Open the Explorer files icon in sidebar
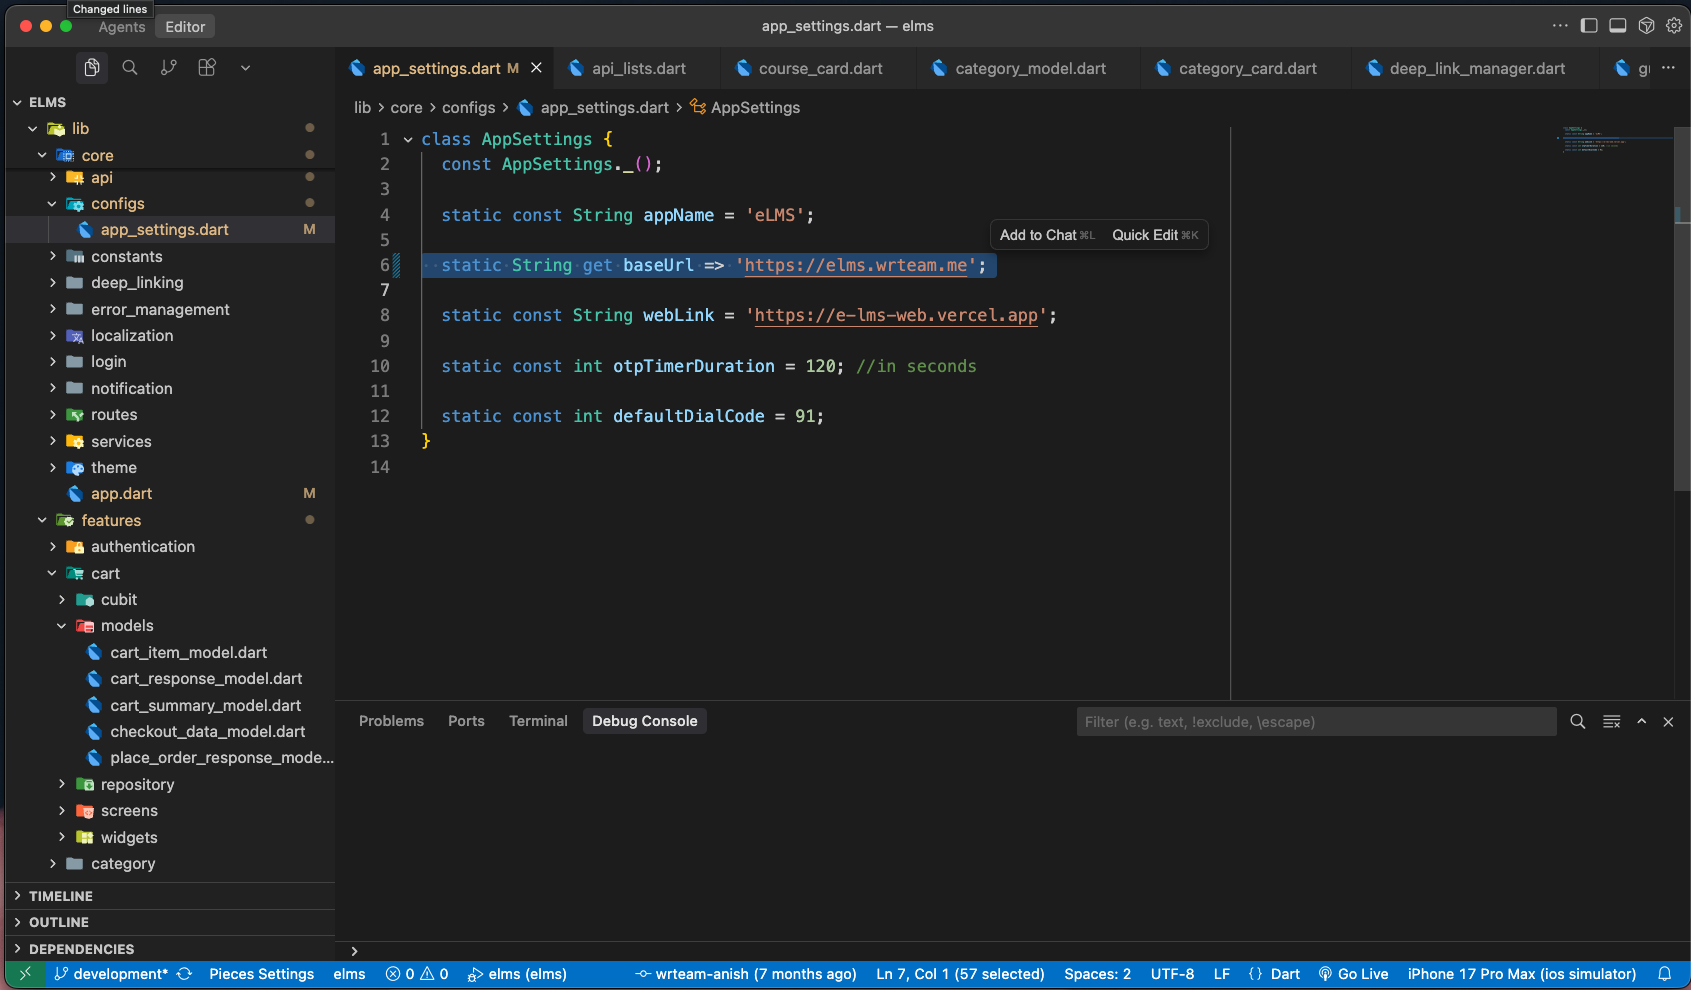This screenshot has width=1691, height=990. pos(92,67)
